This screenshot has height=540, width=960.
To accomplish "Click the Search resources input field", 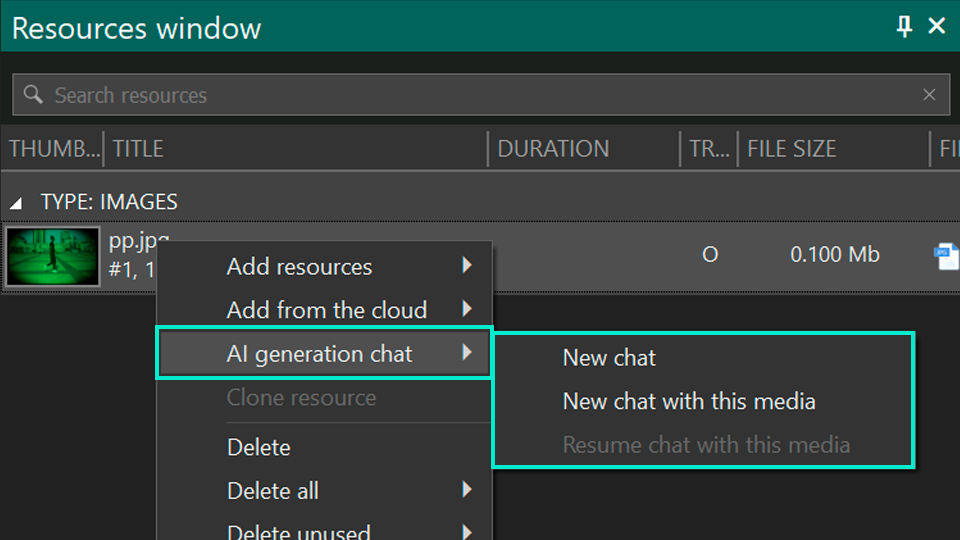I will [x=481, y=95].
